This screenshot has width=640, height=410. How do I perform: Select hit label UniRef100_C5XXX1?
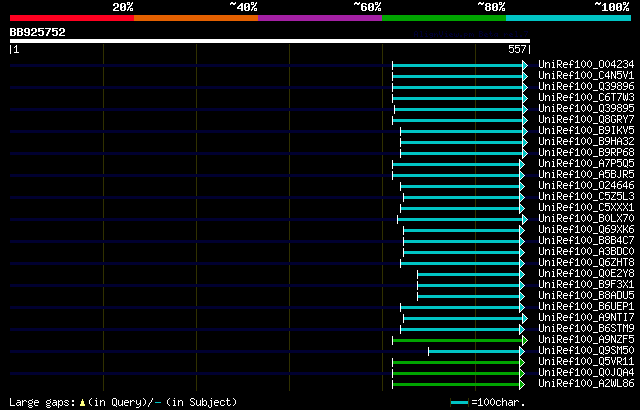(586, 208)
